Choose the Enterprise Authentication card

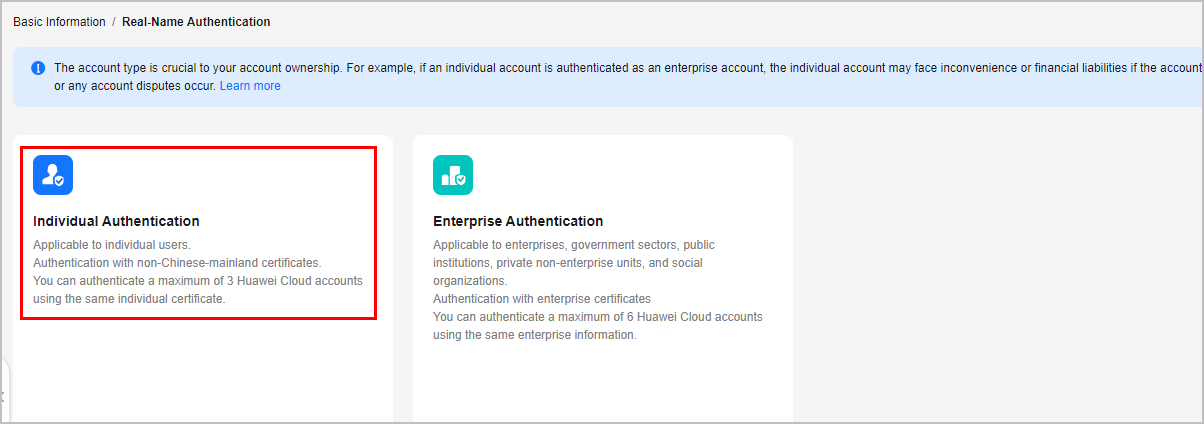[x=603, y=279]
